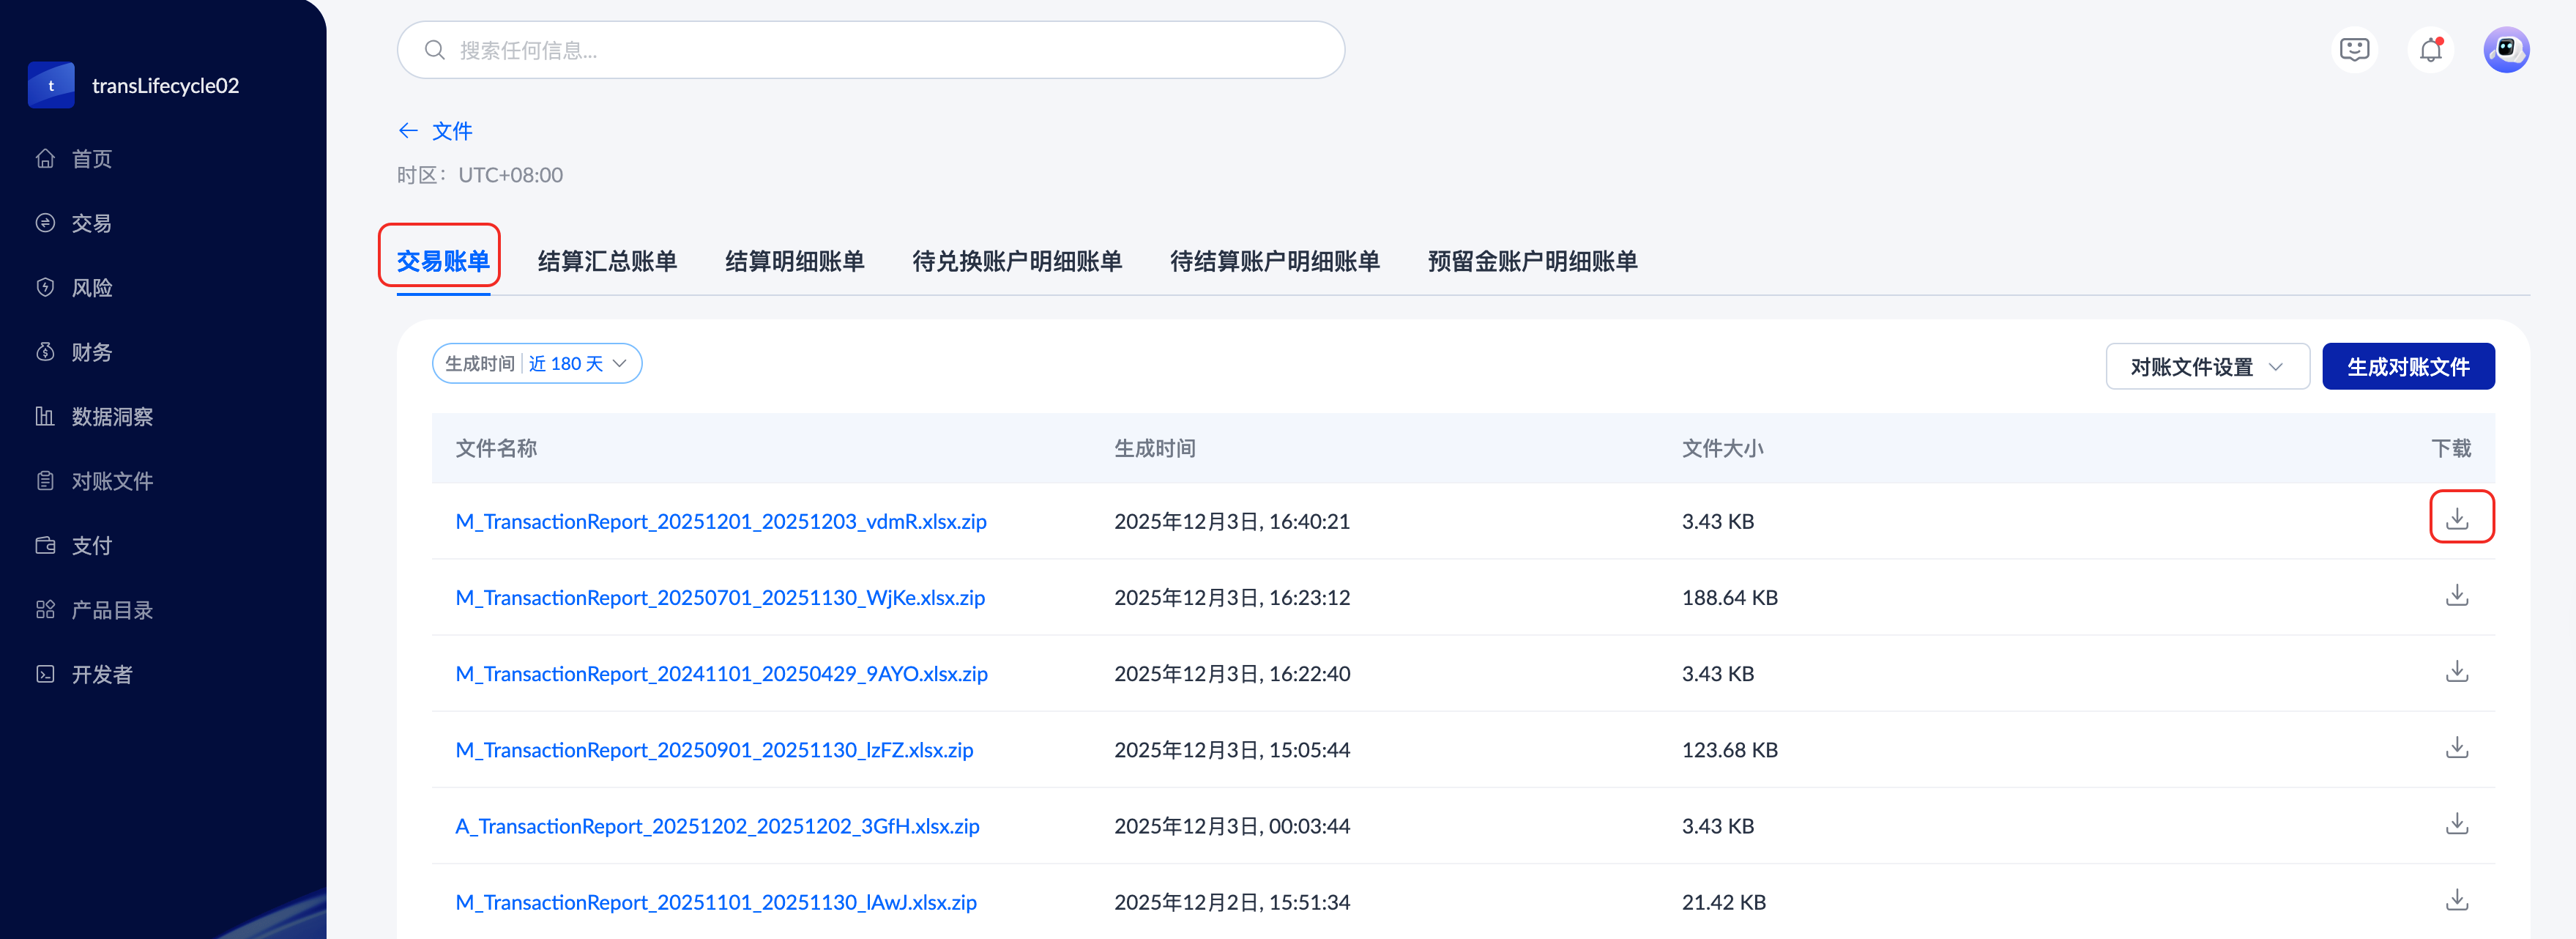Download the WjKe report via download icon

(2456, 596)
